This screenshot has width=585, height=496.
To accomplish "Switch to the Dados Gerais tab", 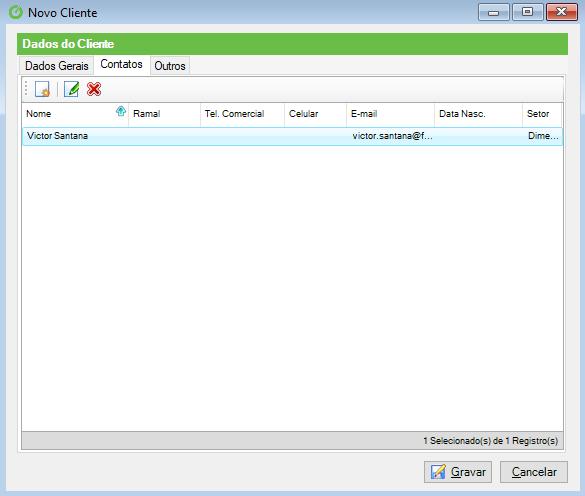I will (57, 66).
